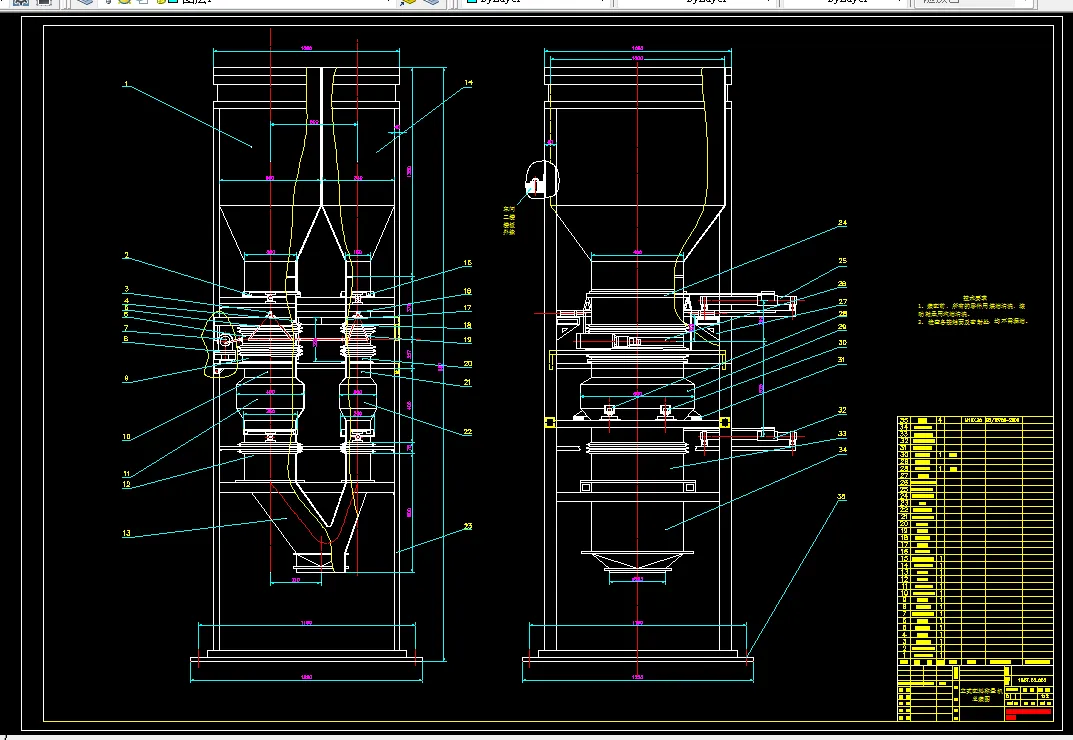Select callout 29 in right view
Image resolution: width=1073 pixels, height=740 pixels.
842,327
